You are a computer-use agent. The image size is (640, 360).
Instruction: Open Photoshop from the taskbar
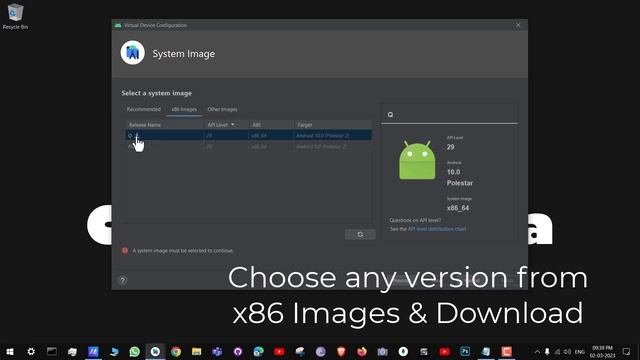(x=465, y=351)
